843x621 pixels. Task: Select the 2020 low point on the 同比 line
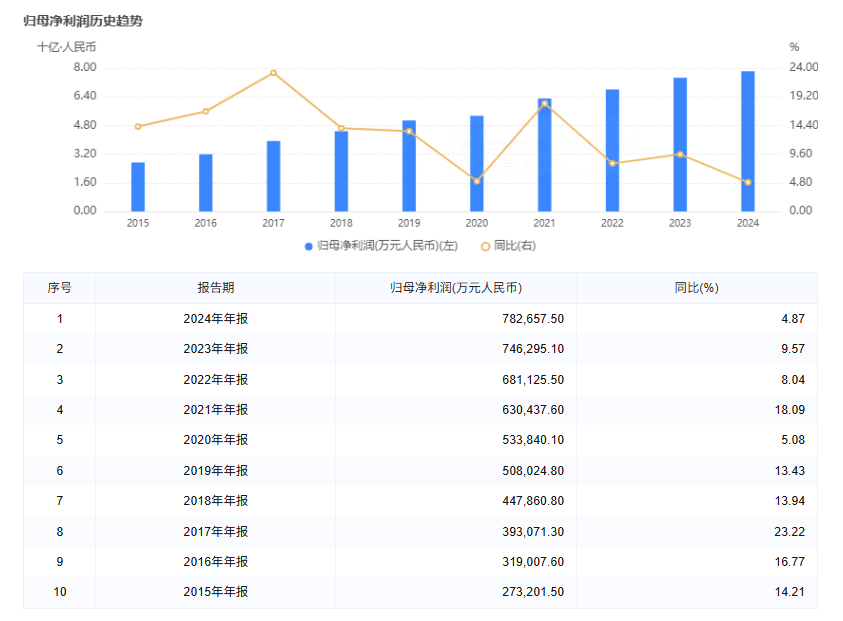coord(477,181)
